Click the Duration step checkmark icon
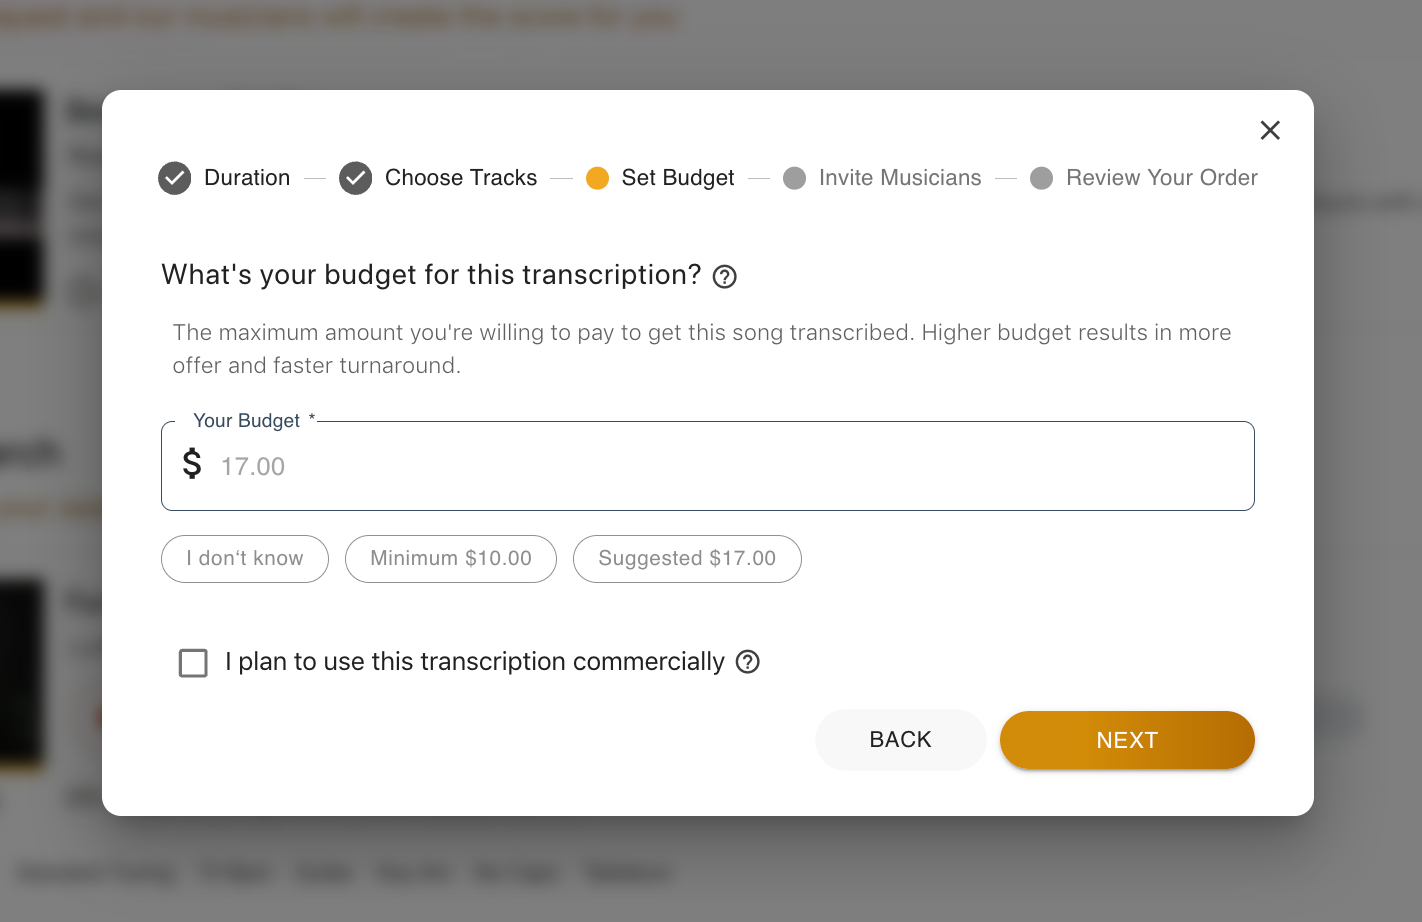The width and height of the screenshot is (1422, 922). pos(175,178)
